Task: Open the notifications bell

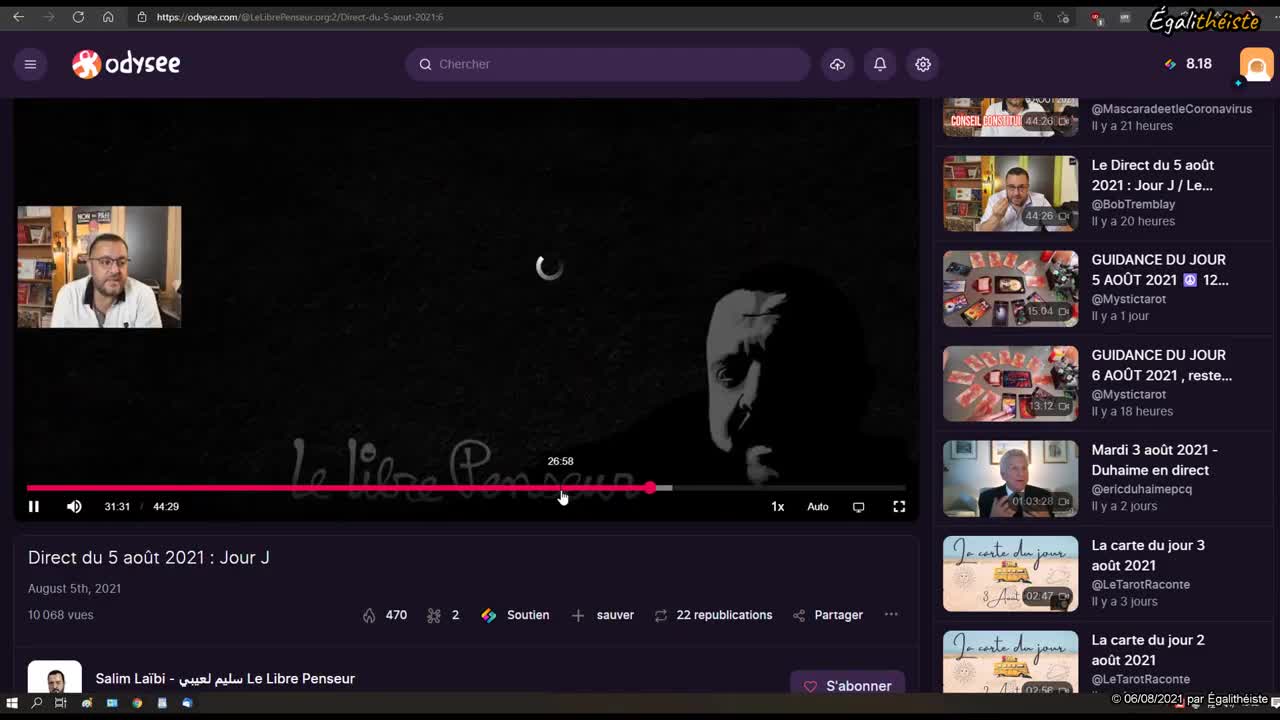Action: 880,64
